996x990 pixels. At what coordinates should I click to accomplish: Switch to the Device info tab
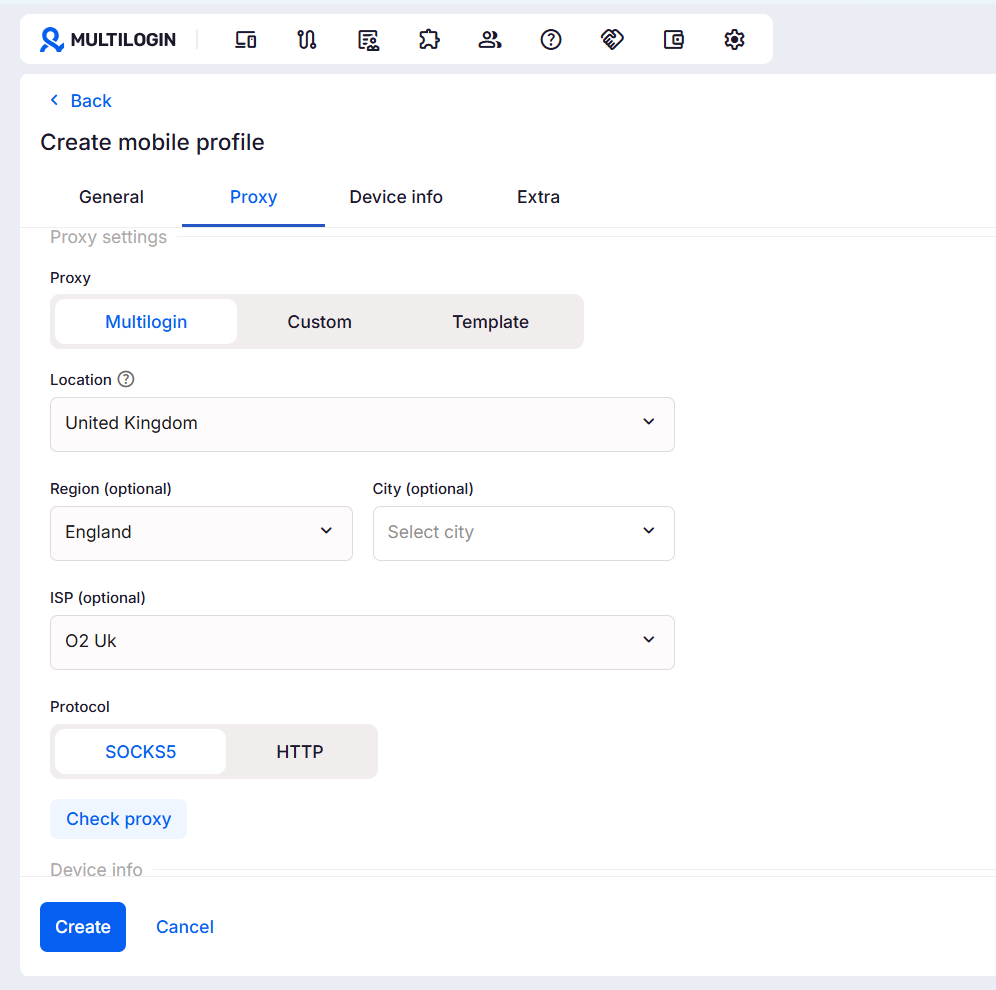tap(396, 197)
